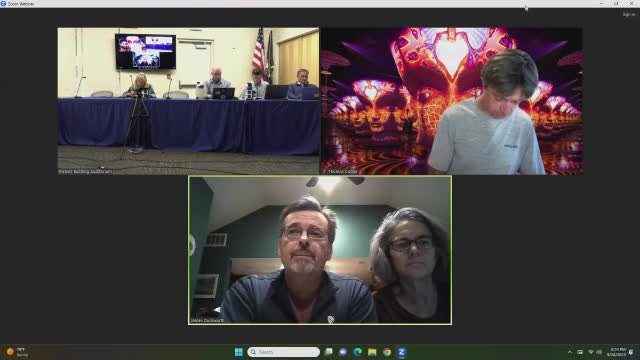This screenshot has height=360, width=640.
Task: Select the psychedelic background participant video tile
Action: coord(452,101)
